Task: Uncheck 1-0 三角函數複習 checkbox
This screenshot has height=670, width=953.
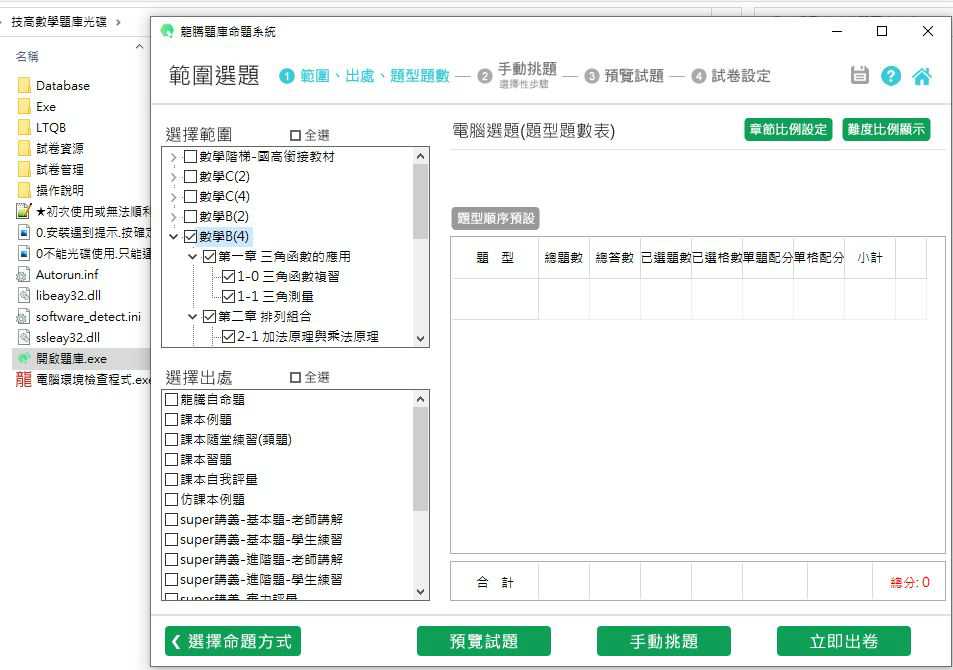Action: pos(229,277)
